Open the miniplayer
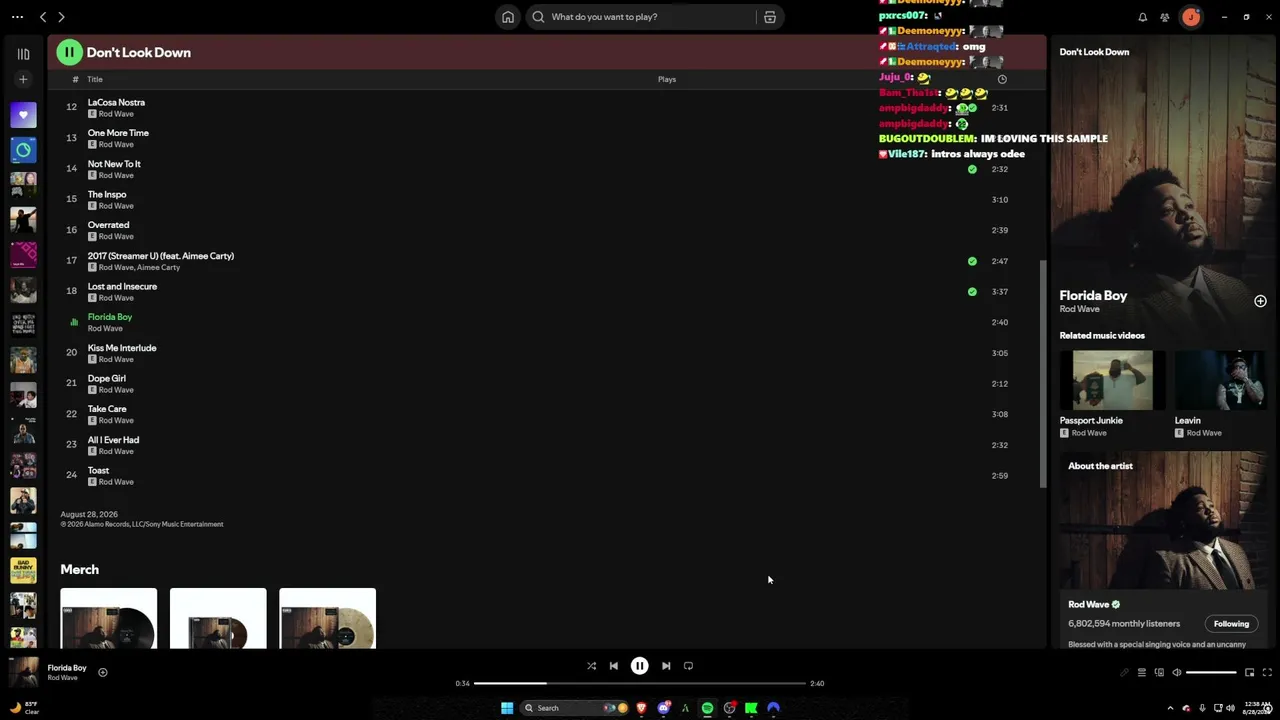 point(1249,673)
